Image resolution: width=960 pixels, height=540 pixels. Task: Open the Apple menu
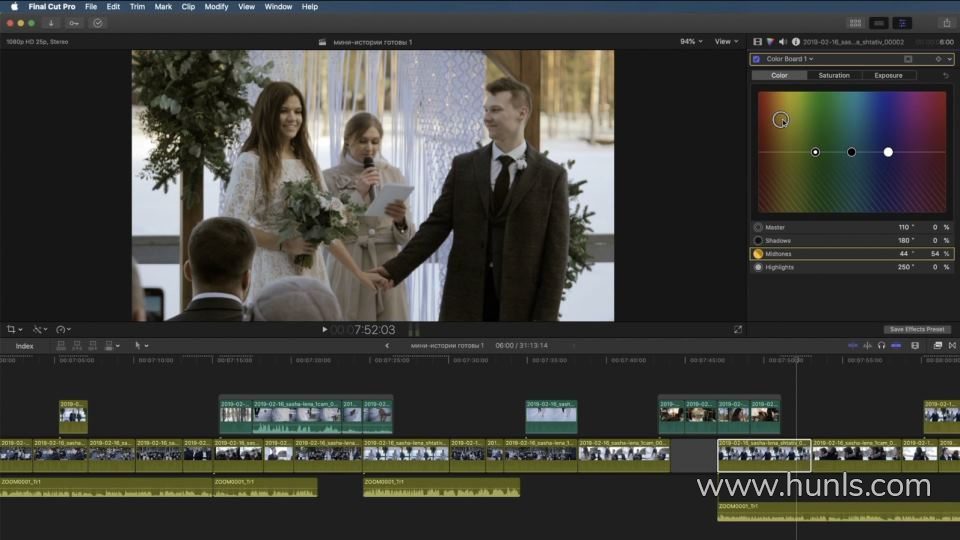[x=14, y=7]
